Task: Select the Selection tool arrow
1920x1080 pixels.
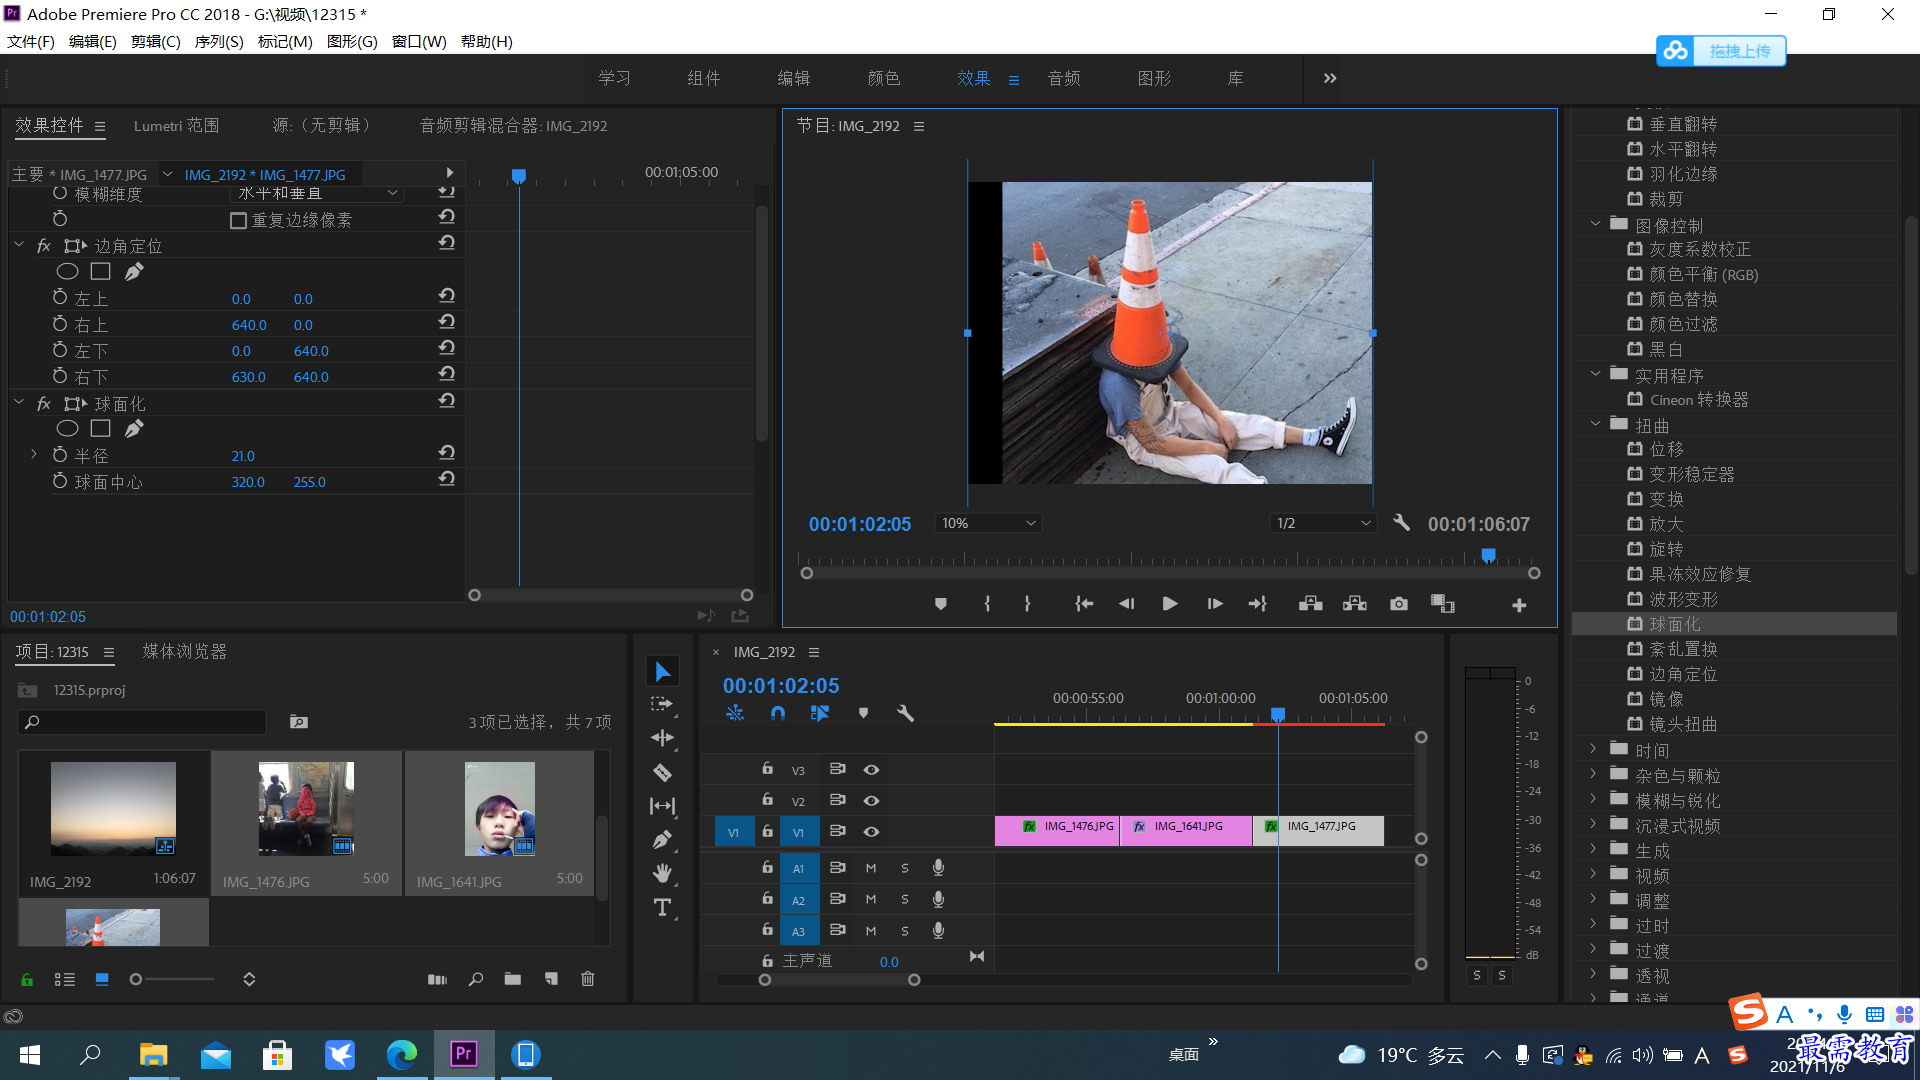Action: coord(662,671)
